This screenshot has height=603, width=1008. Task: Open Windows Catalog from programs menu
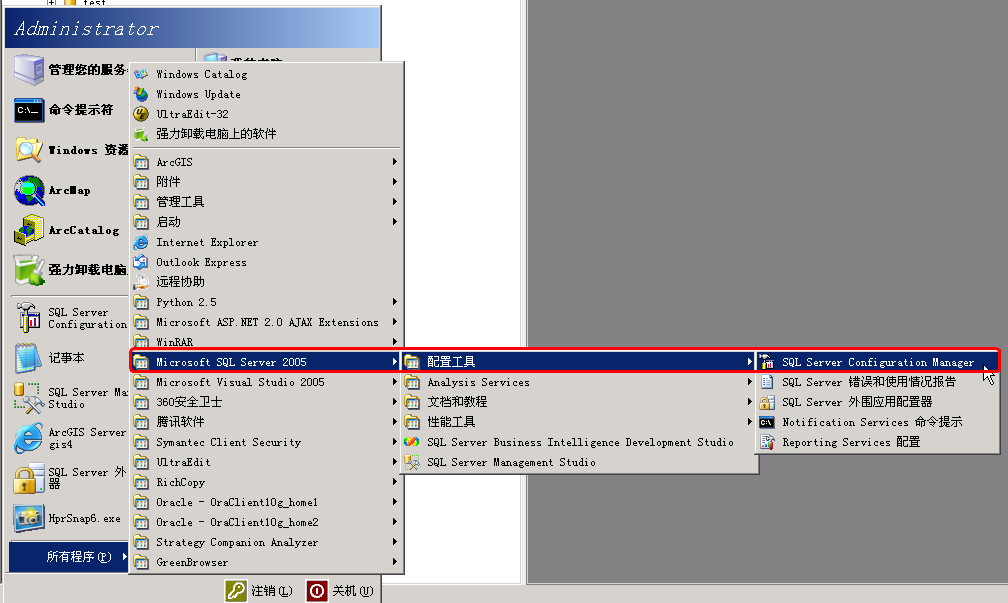point(266,74)
